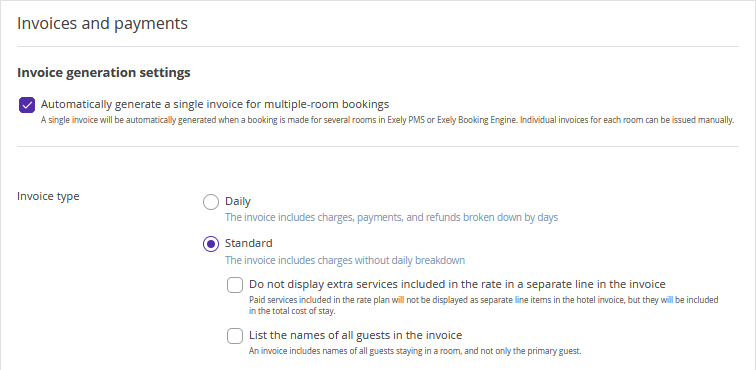The width and height of the screenshot is (756, 370).
Task: Click the 'Daily' option label
Action: point(238,201)
